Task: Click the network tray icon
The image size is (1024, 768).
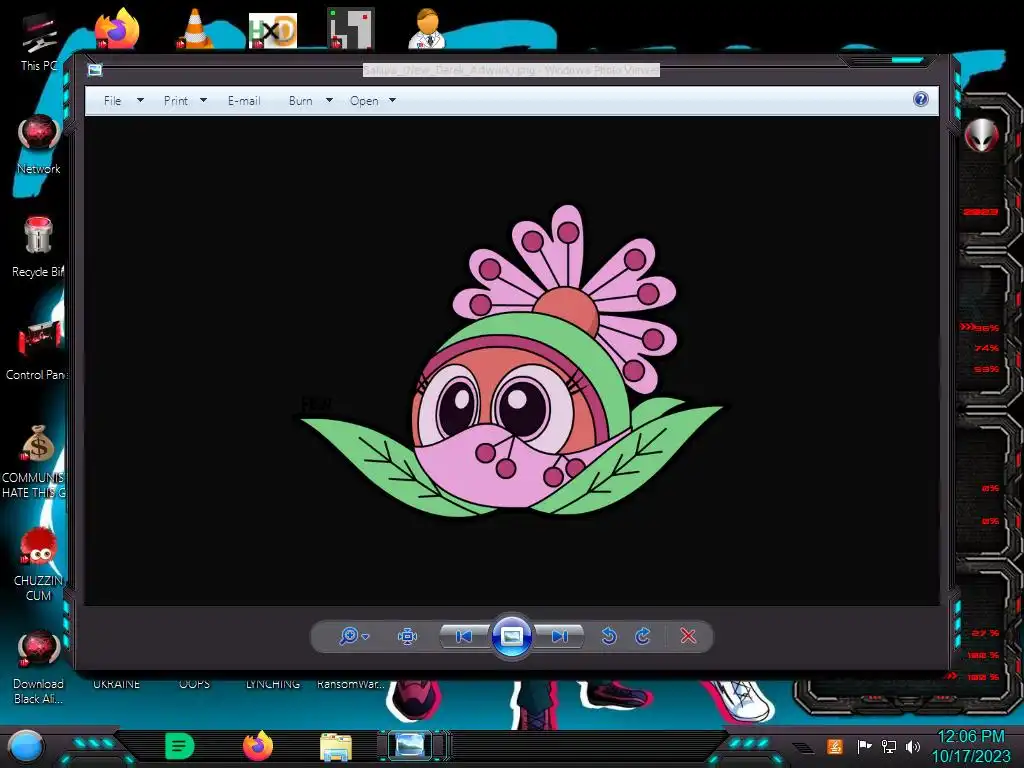Action: click(x=889, y=746)
